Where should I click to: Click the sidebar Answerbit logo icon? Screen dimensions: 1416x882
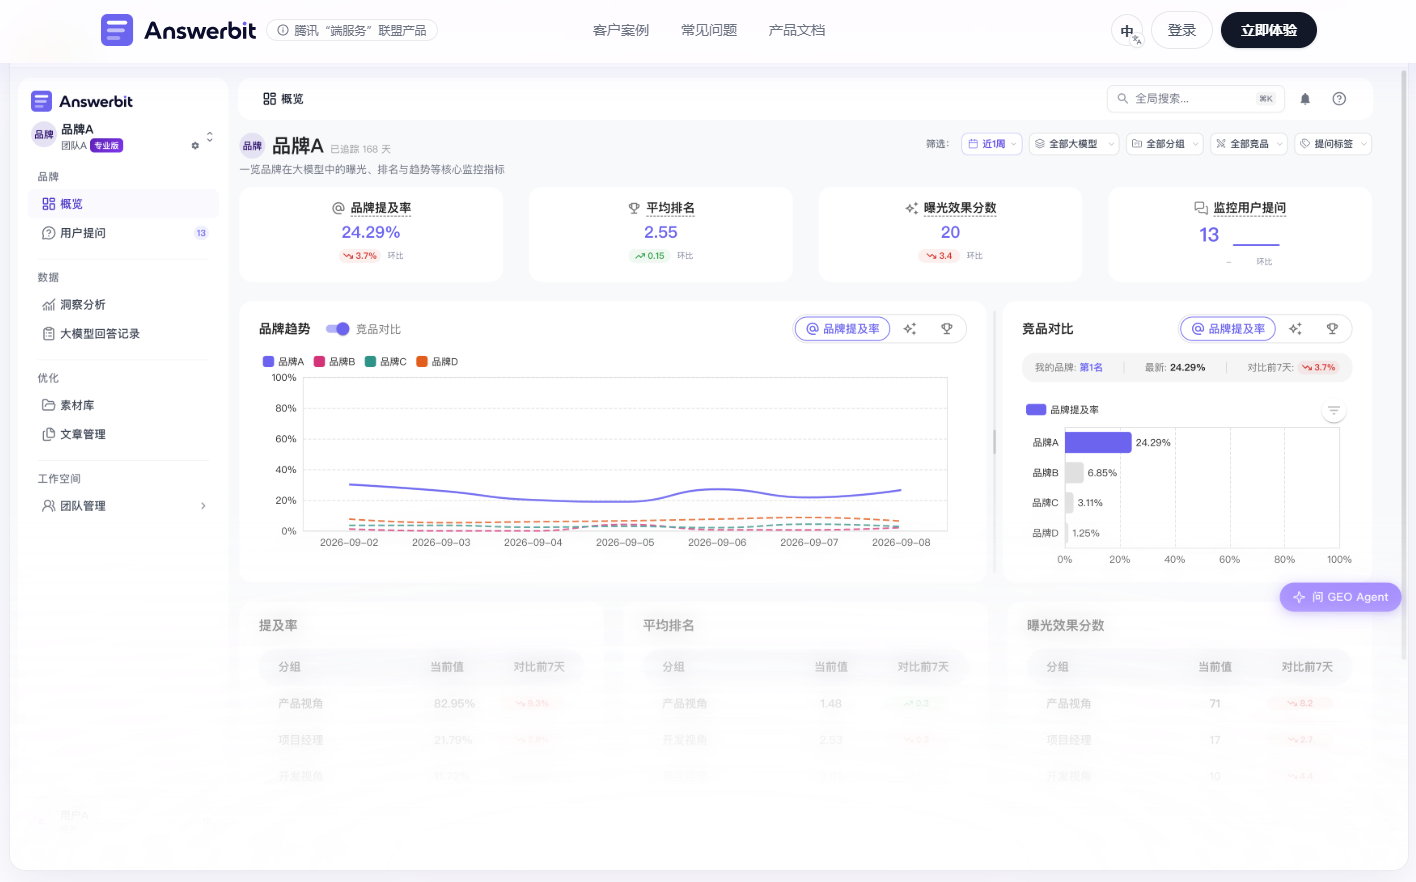[x=41, y=101]
